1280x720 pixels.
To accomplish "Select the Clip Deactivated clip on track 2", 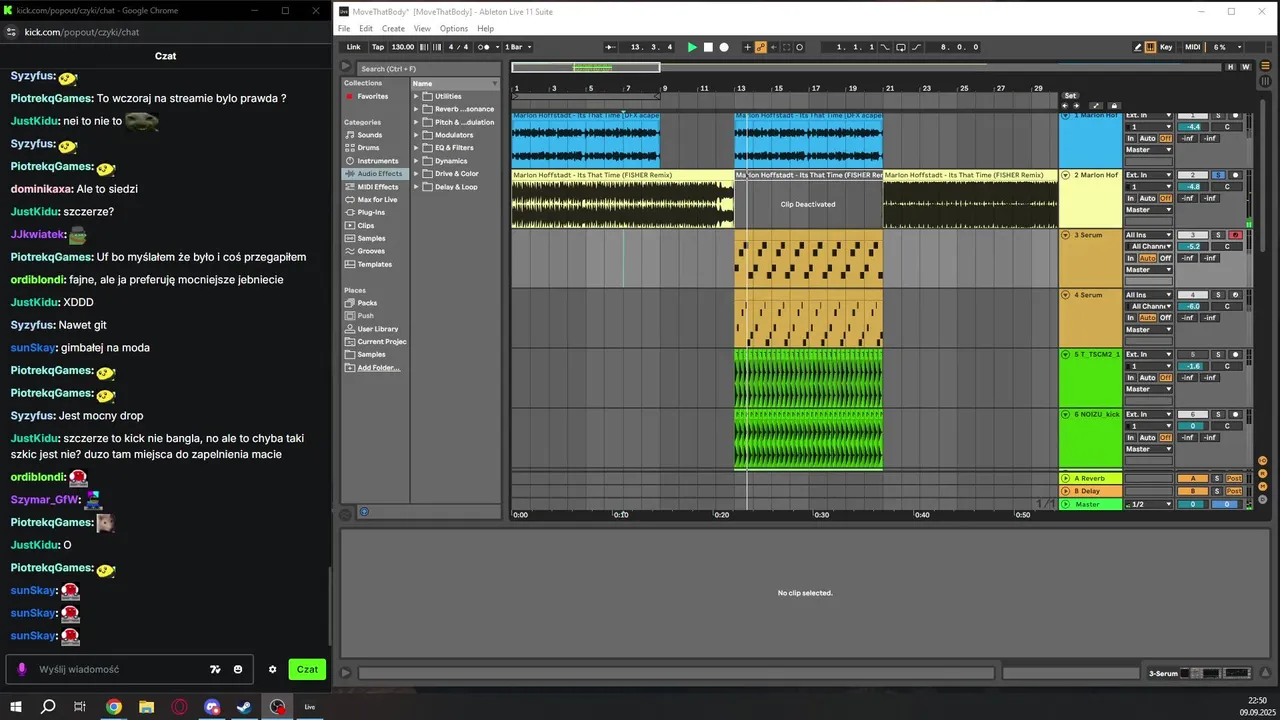I will pyautogui.click(x=808, y=199).
